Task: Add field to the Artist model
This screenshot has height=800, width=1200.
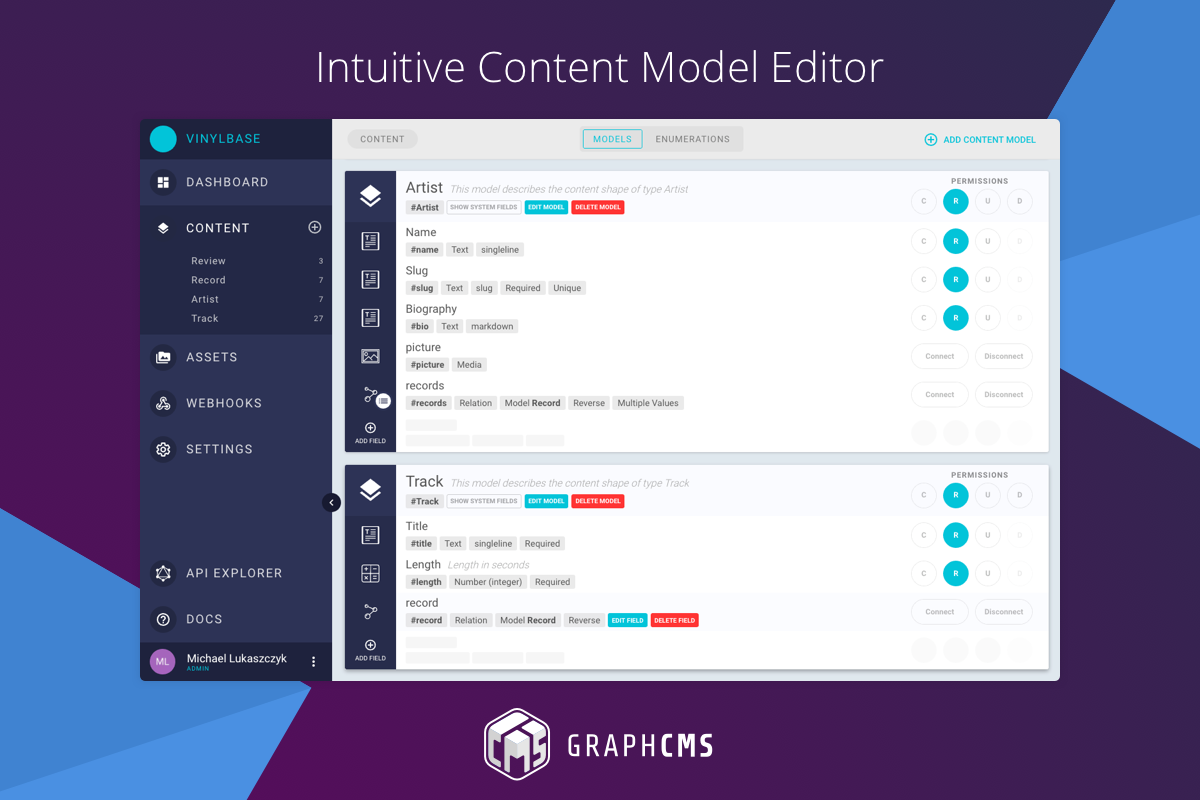Action: coord(370,433)
